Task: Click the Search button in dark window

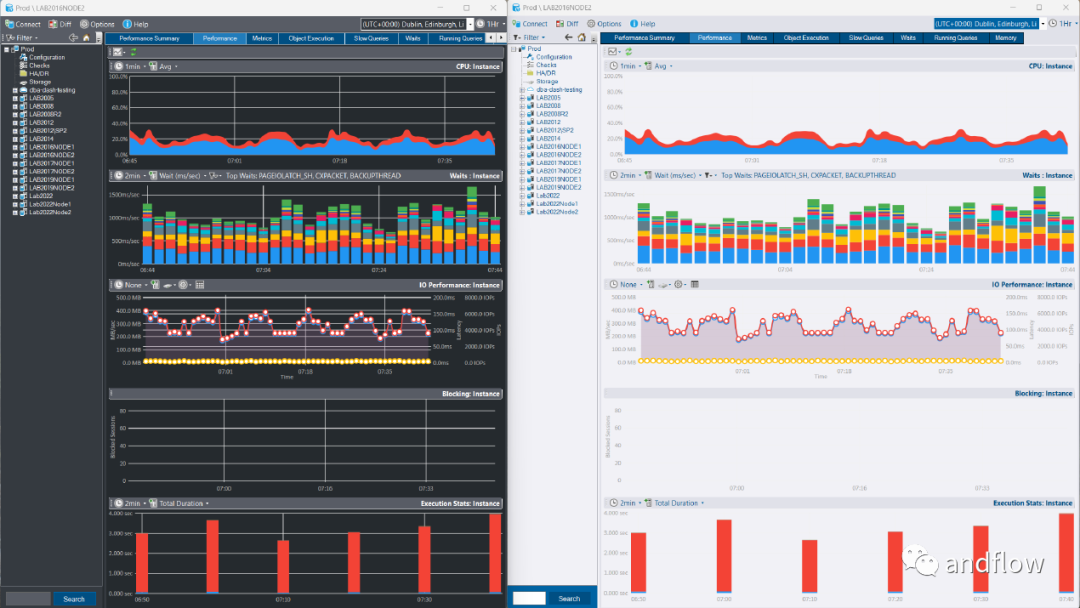Action: tap(74, 599)
